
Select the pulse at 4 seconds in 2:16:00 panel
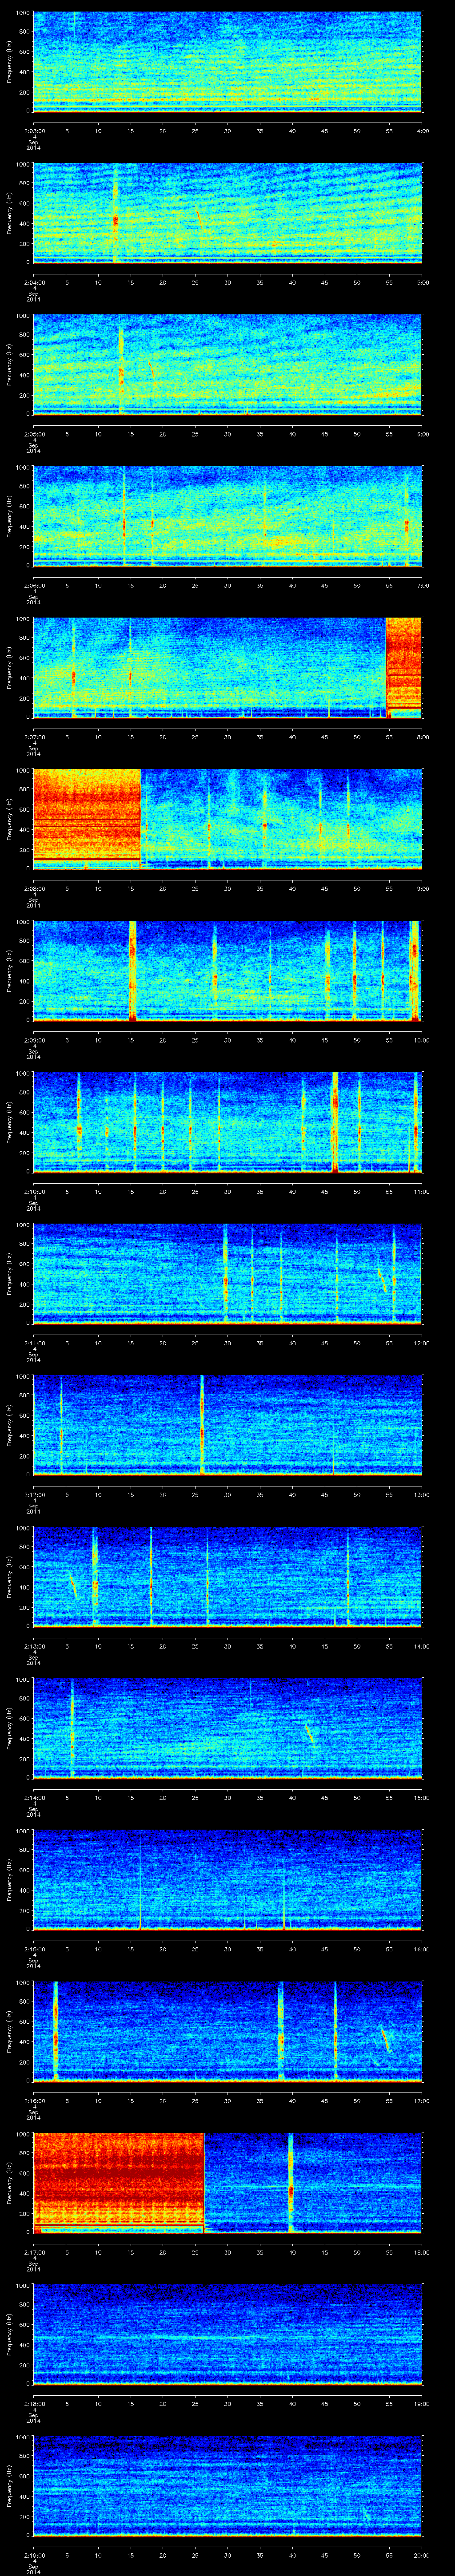tap(55, 2030)
